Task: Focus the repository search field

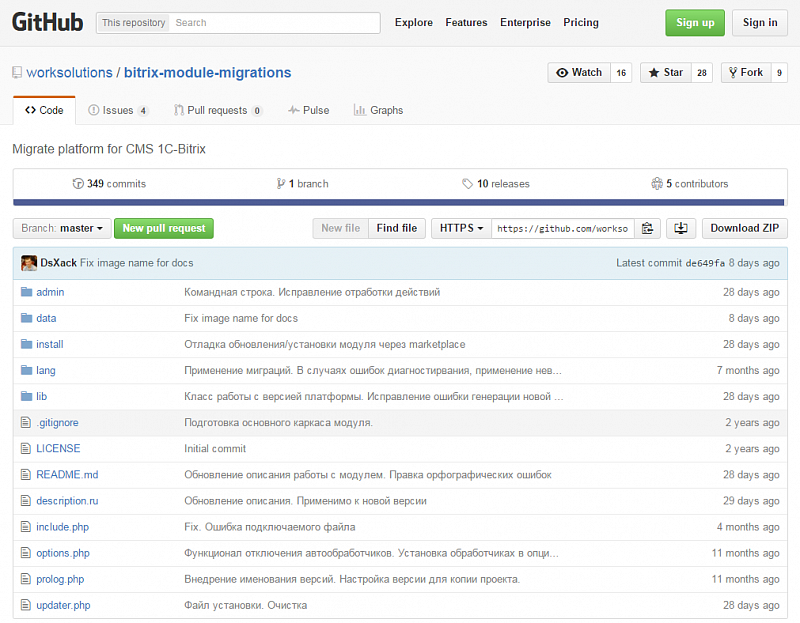Action: [x=274, y=23]
